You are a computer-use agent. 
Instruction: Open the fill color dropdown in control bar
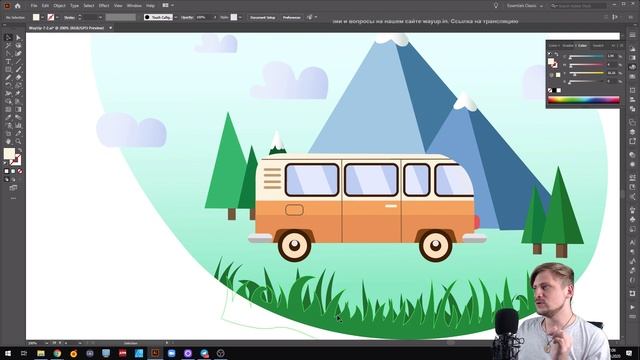tap(42, 17)
